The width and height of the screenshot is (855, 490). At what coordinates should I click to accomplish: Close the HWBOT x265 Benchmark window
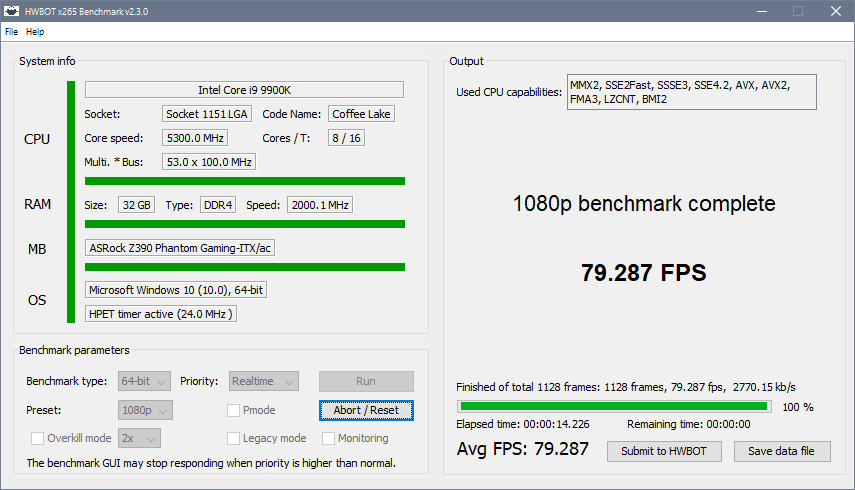(x=835, y=11)
